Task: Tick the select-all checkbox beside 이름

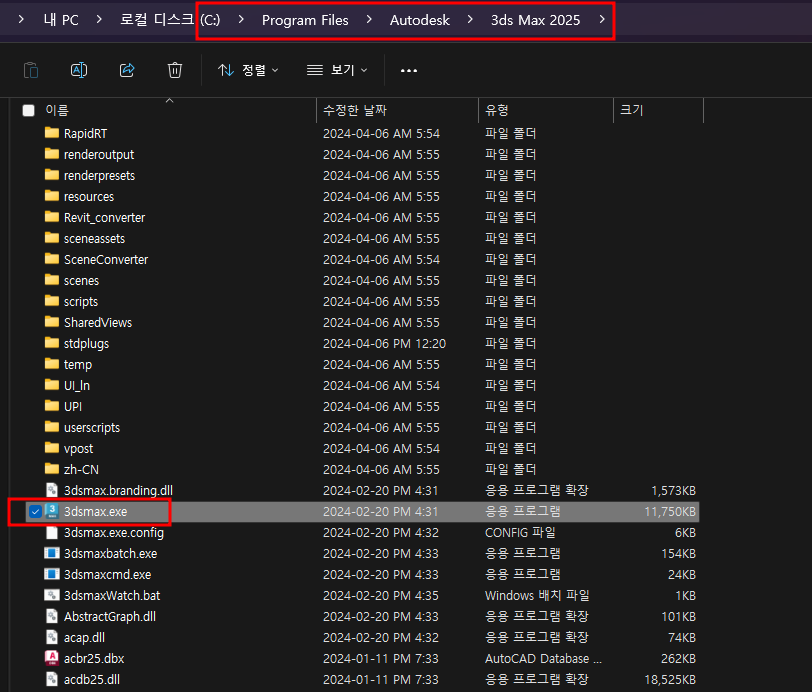Action: click(x=28, y=110)
